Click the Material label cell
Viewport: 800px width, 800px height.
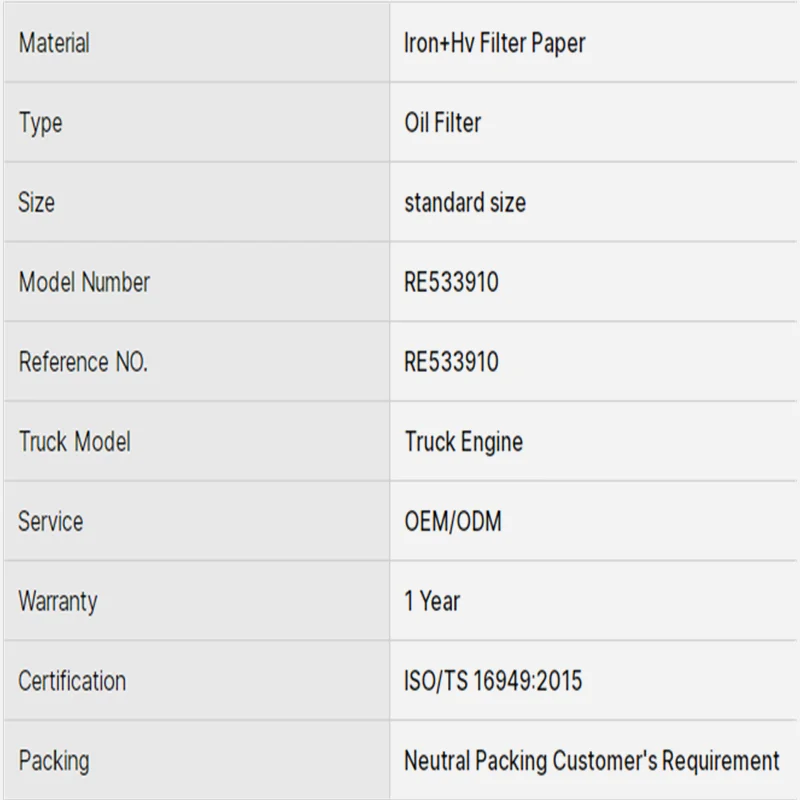pos(54,43)
